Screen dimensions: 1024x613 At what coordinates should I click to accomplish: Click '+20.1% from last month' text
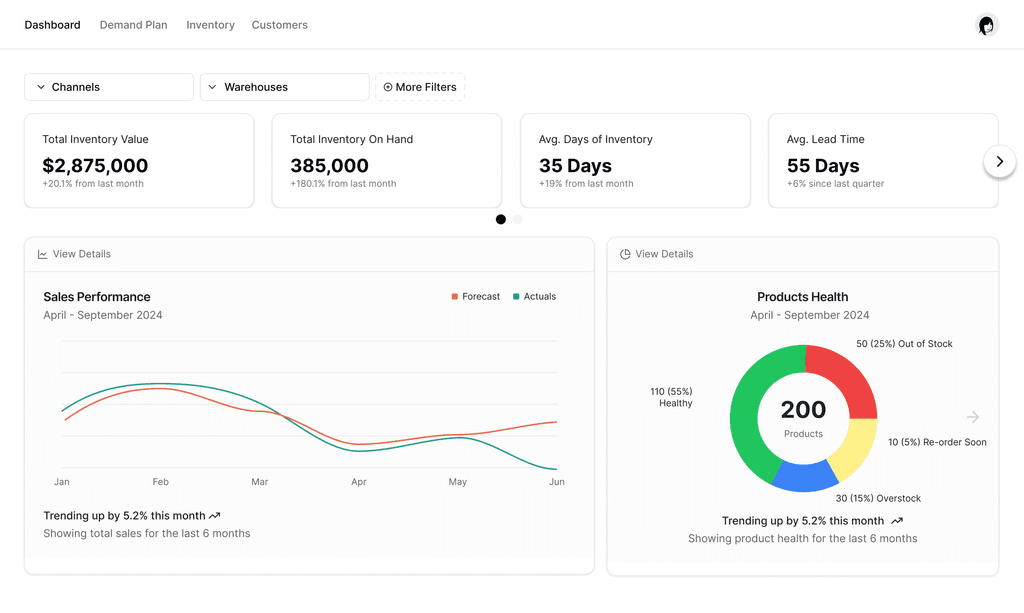point(93,184)
